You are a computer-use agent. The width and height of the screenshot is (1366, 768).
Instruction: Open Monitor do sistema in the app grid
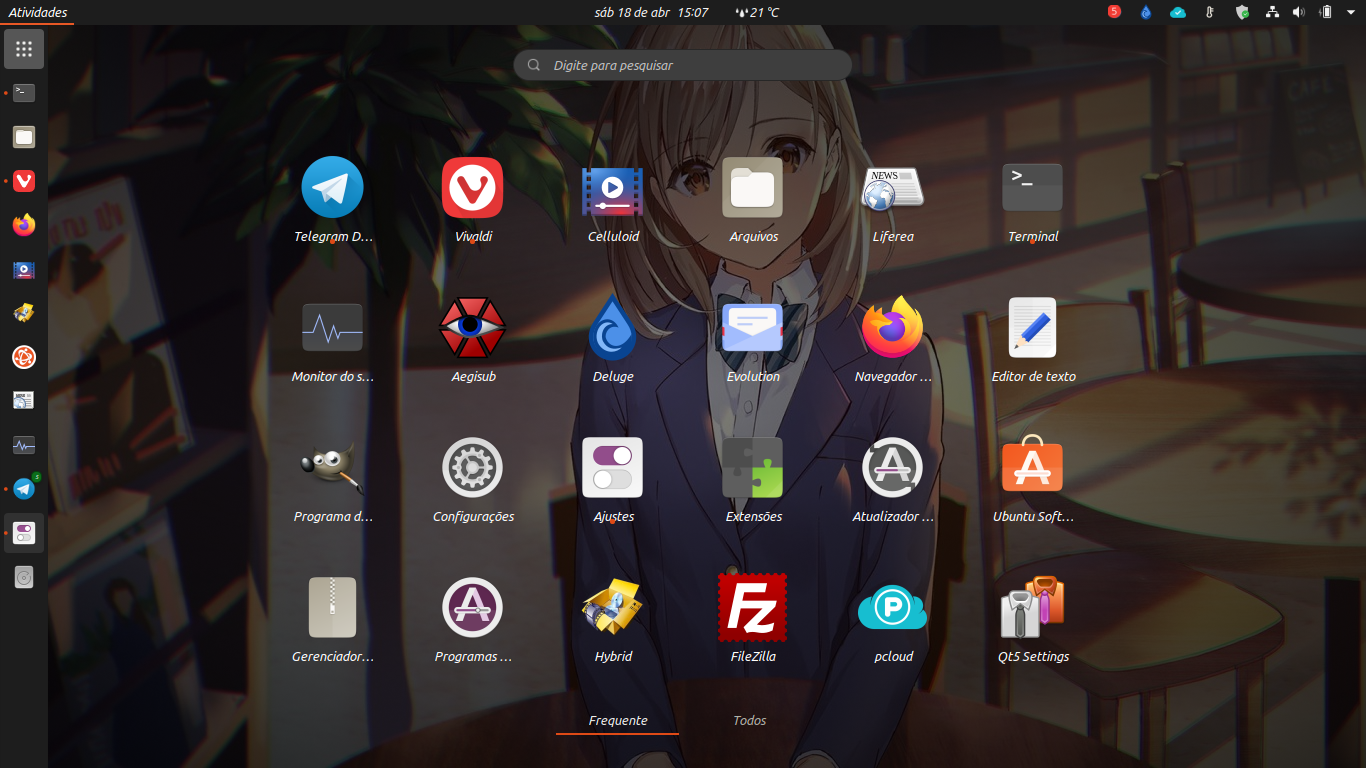(x=333, y=328)
